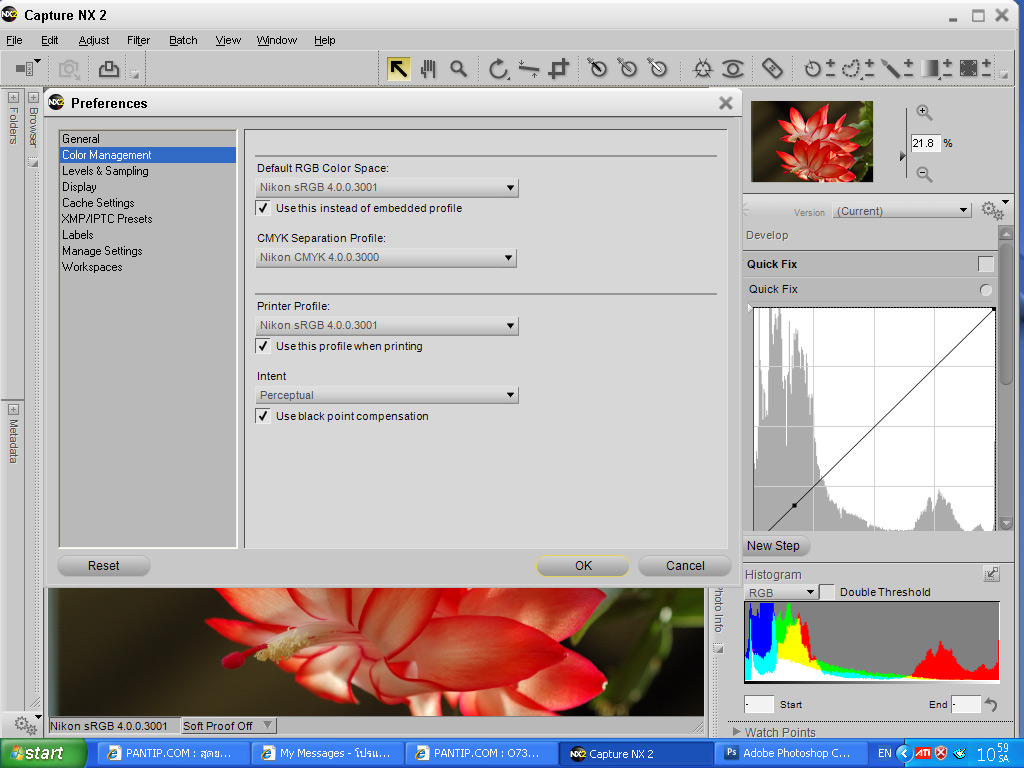Select the Direct Select arrow tool
The width and height of the screenshot is (1024, 768).
pyautogui.click(x=398, y=68)
